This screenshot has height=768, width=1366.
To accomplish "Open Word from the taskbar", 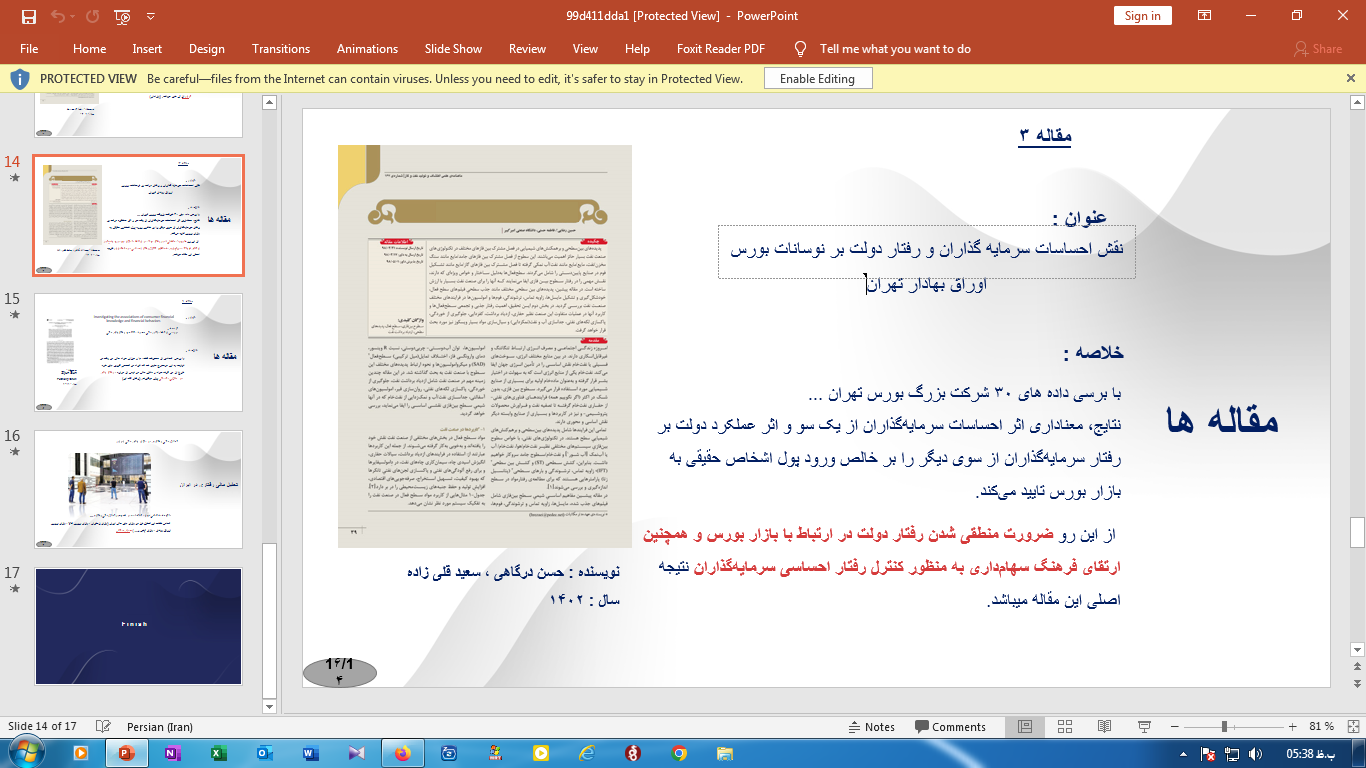I will click(310, 753).
